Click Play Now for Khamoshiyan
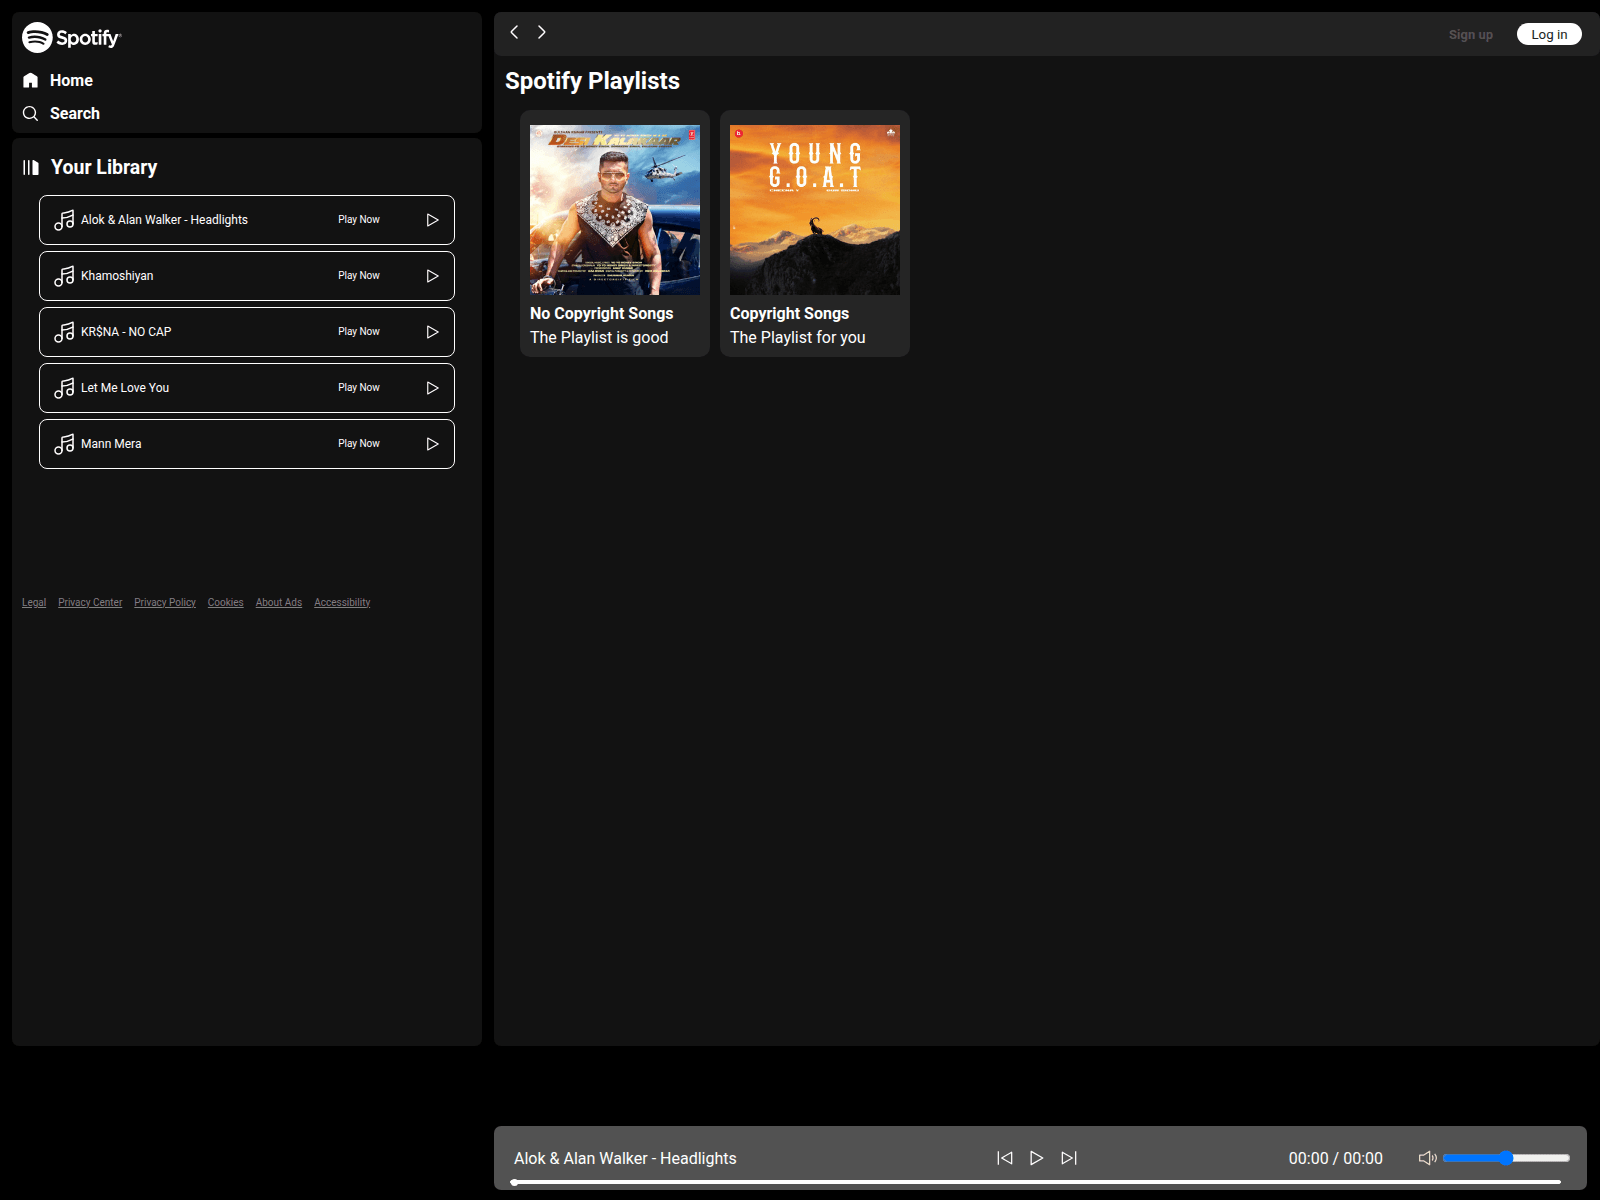The width and height of the screenshot is (1600, 1200). coord(359,276)
